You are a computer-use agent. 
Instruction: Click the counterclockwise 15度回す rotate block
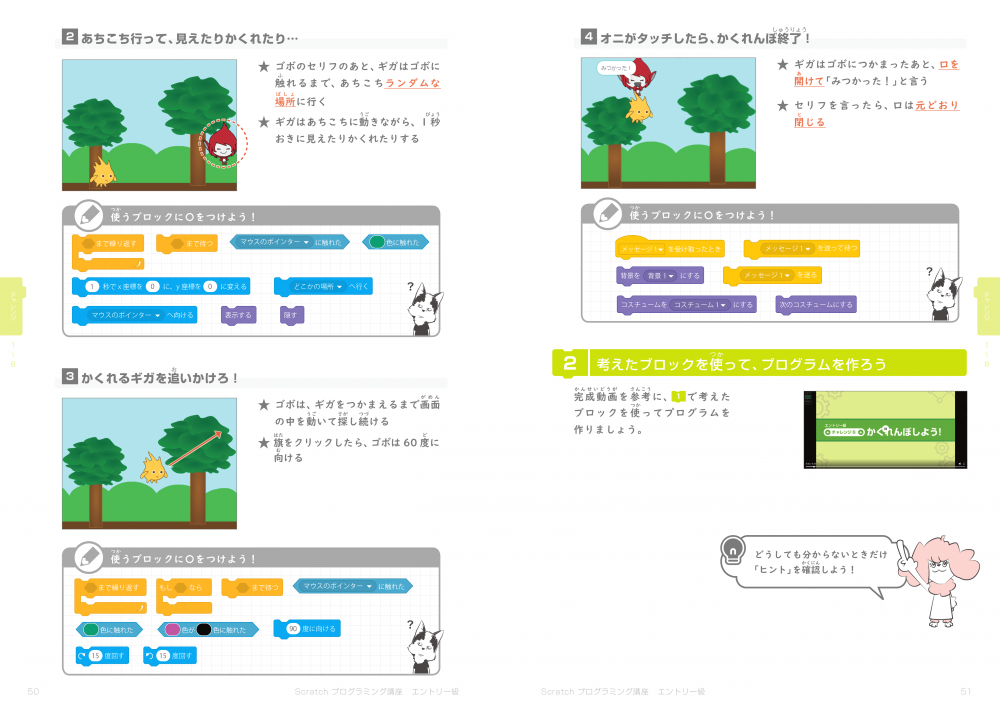171,655
